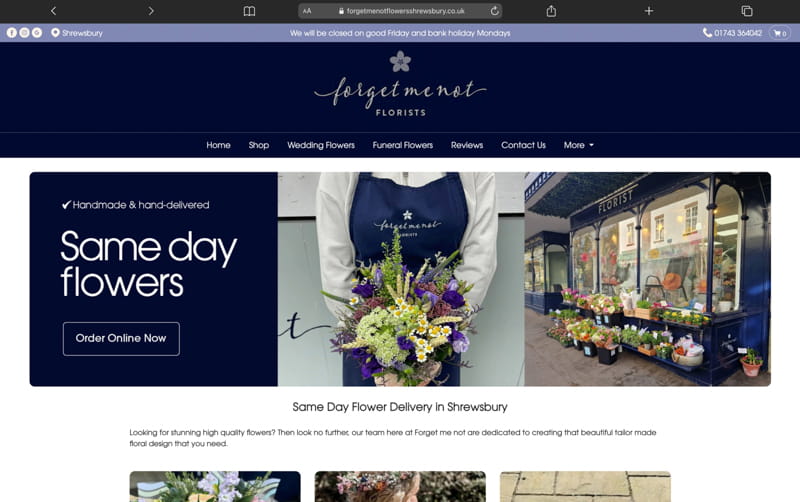
Task: Open the Shop menu item
Action: point(259,145)
